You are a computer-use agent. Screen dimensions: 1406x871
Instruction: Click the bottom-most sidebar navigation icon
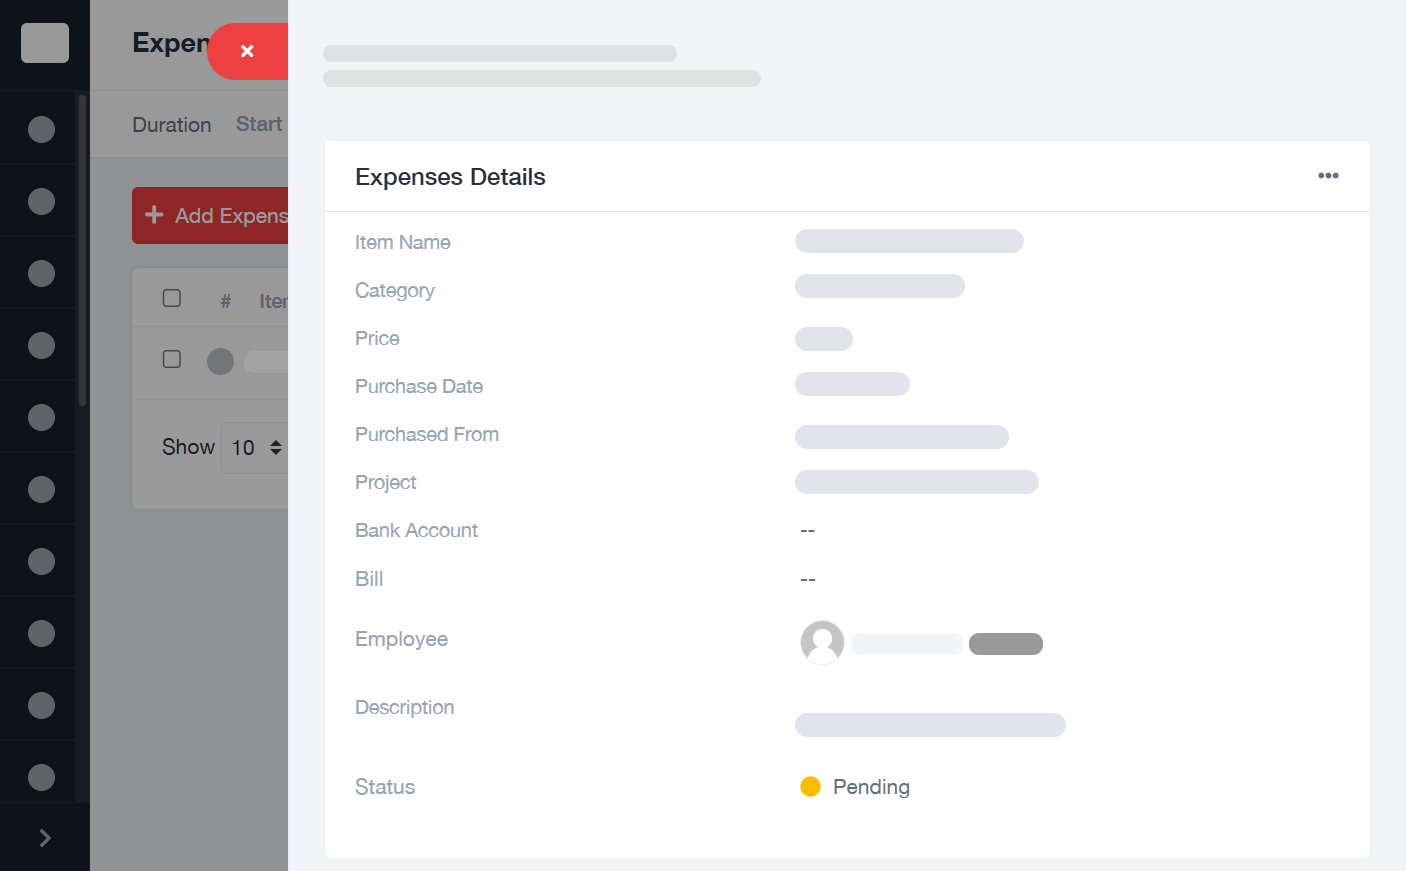(x=41, y=776)
